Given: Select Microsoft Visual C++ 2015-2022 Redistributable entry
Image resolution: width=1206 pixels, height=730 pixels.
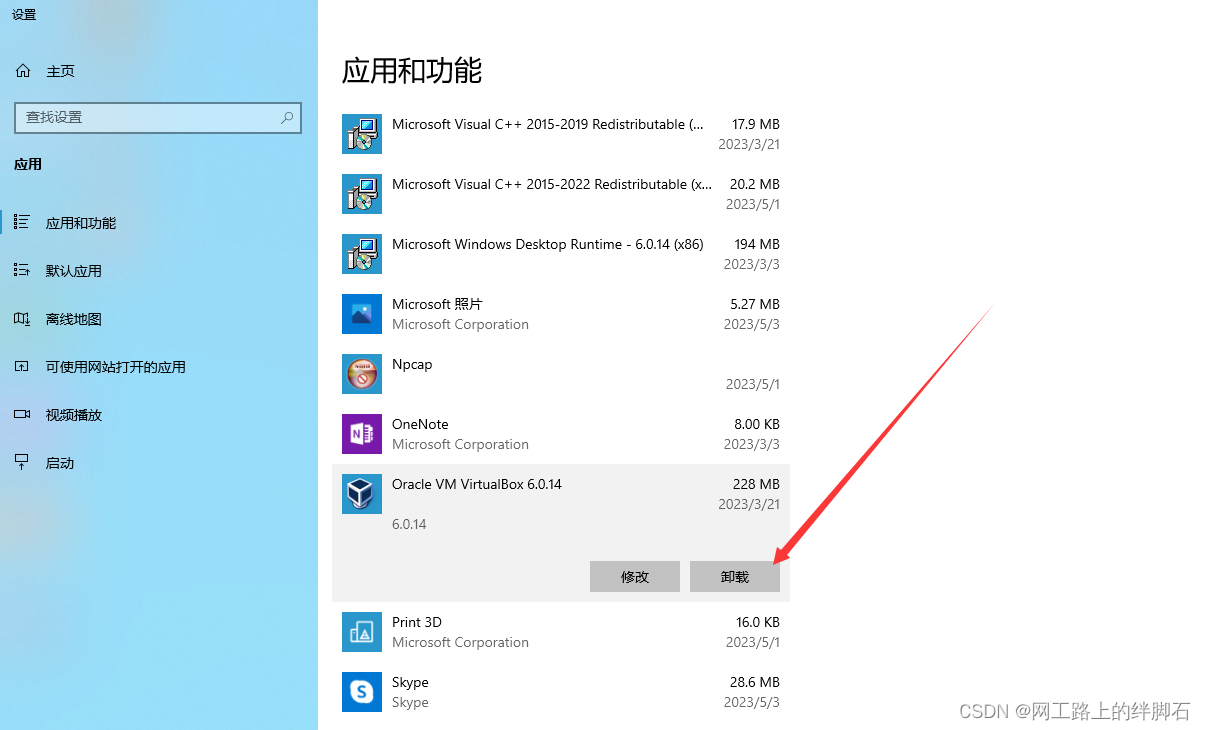Looking at the screenshot, I should coord(561,194).
